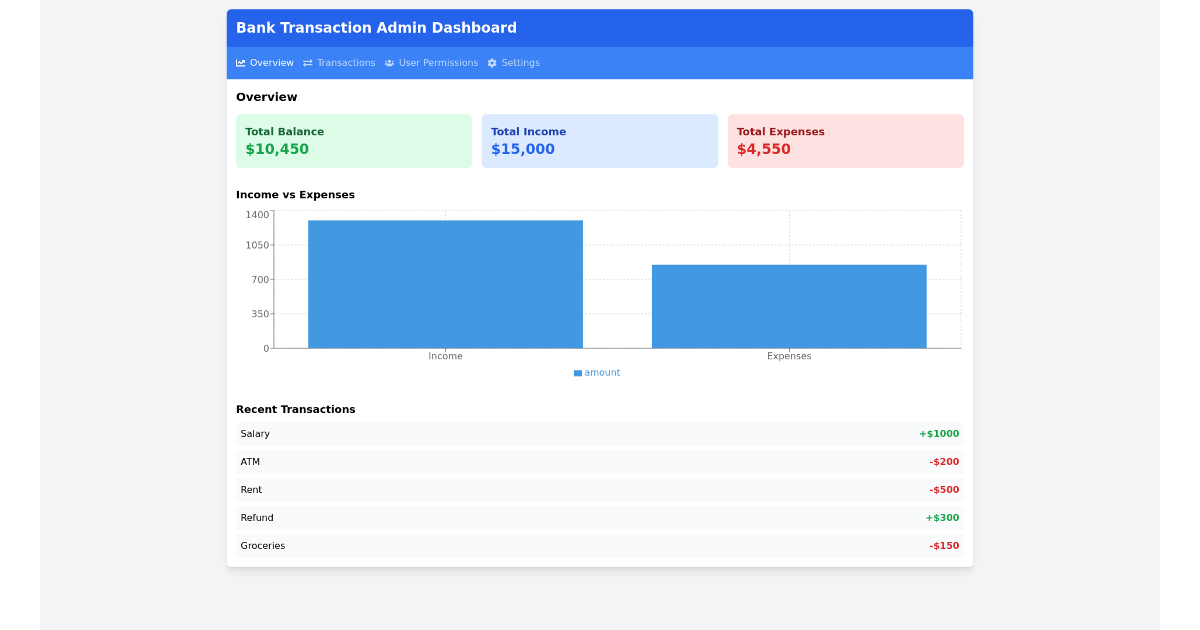This screenshot has height=630, width=1200.
Task: Switch to the Transactions tab
Action: point(348,62)
